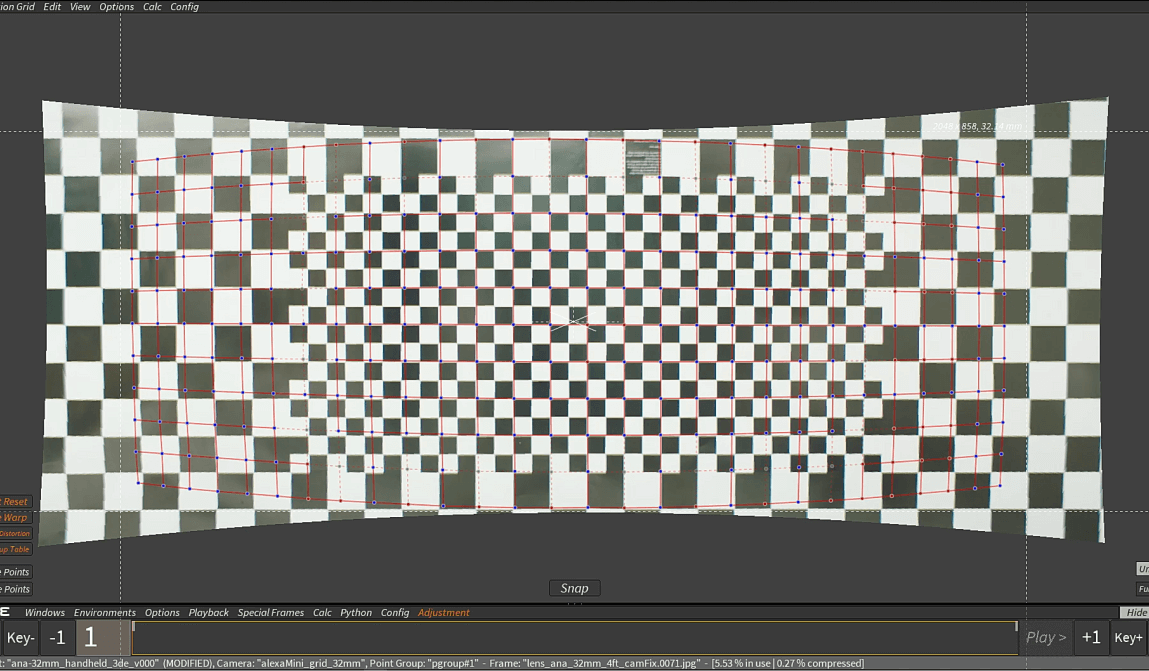Open the Windows menu
Viewport: 1149px width, 671px height.
(45, 612)
